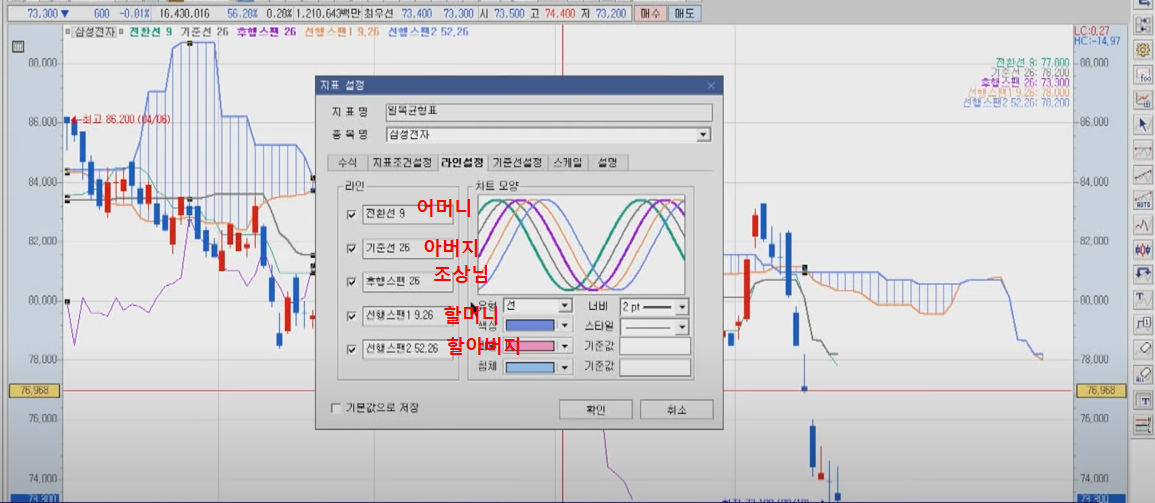Cancel with the 취소 button
Screen dimensions: 1155x503
(x=676, y=409)
